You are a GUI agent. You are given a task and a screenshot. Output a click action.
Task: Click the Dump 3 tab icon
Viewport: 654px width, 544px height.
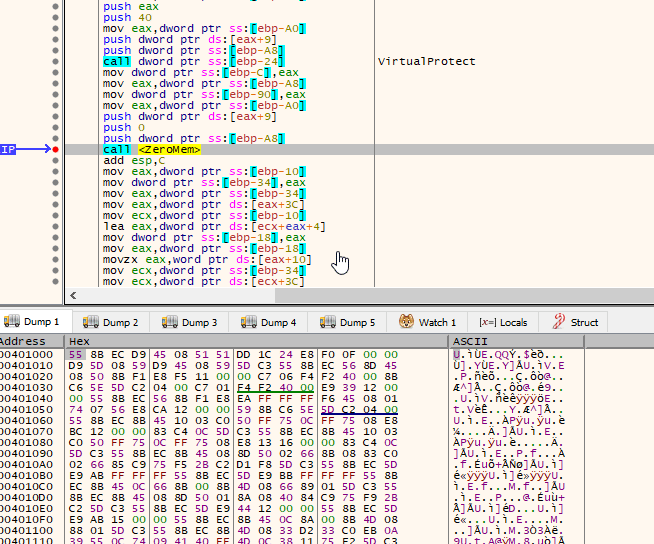tap(170, 322)
